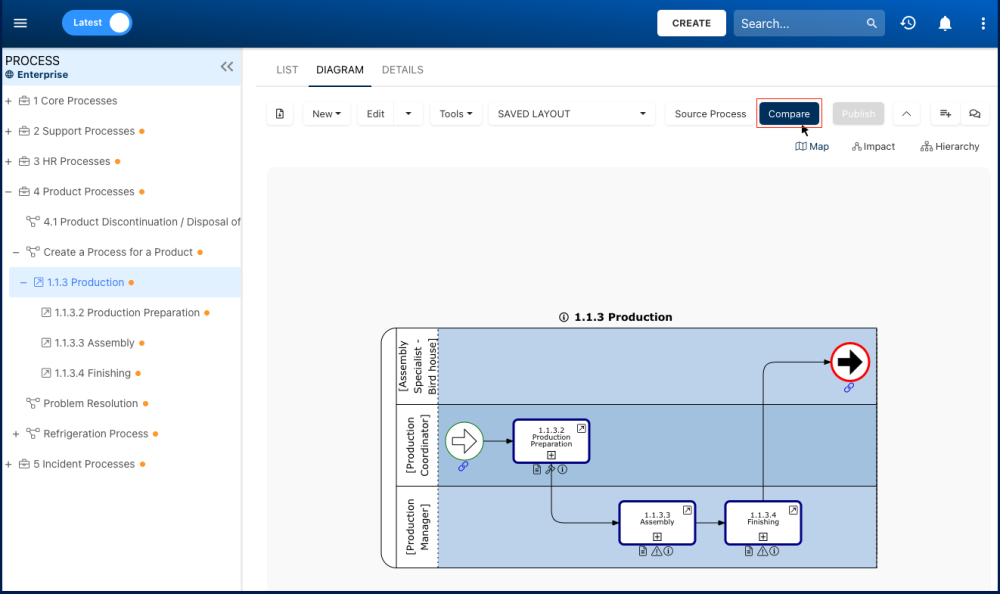Click the Compare button
1000x594 pixels.
(x=789, y=114)
